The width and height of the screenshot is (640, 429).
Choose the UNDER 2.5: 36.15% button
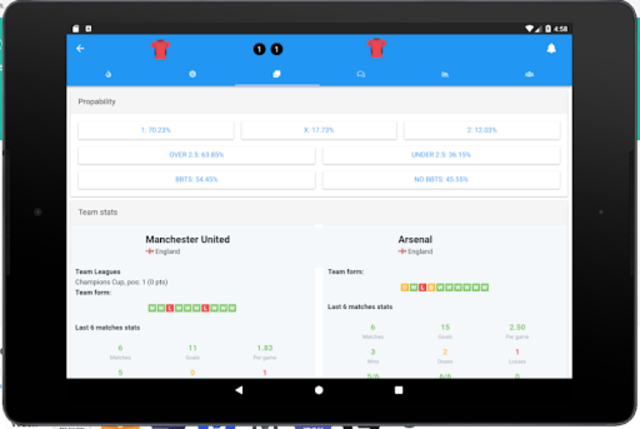point(441,155)
